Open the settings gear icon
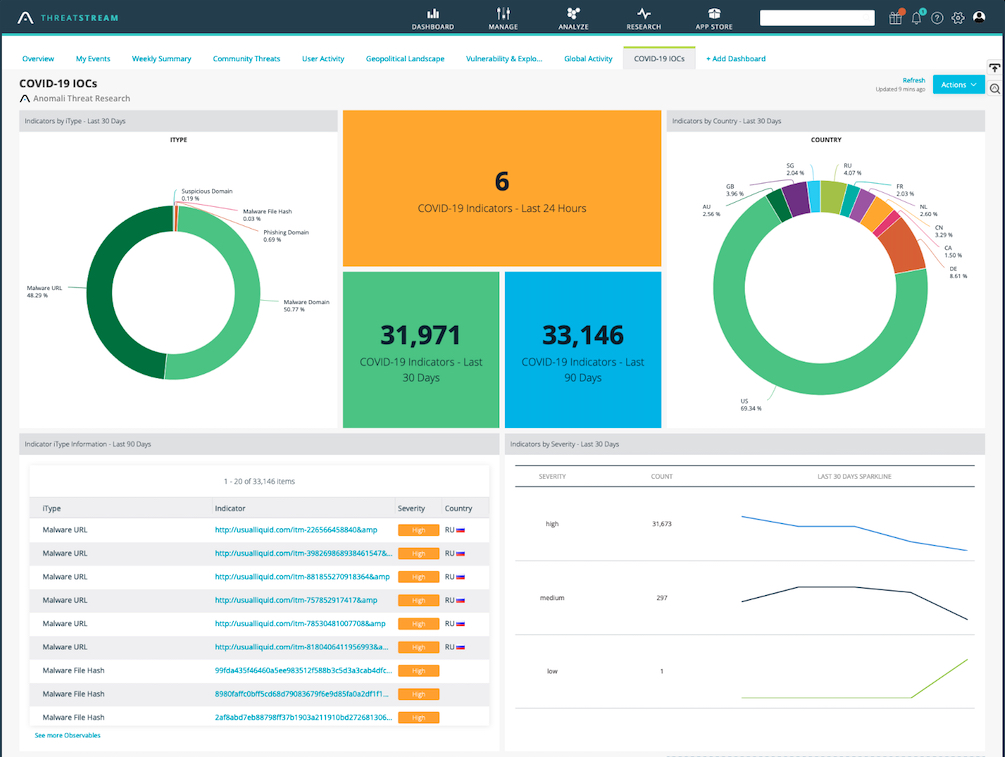 (x=958, y=18)
